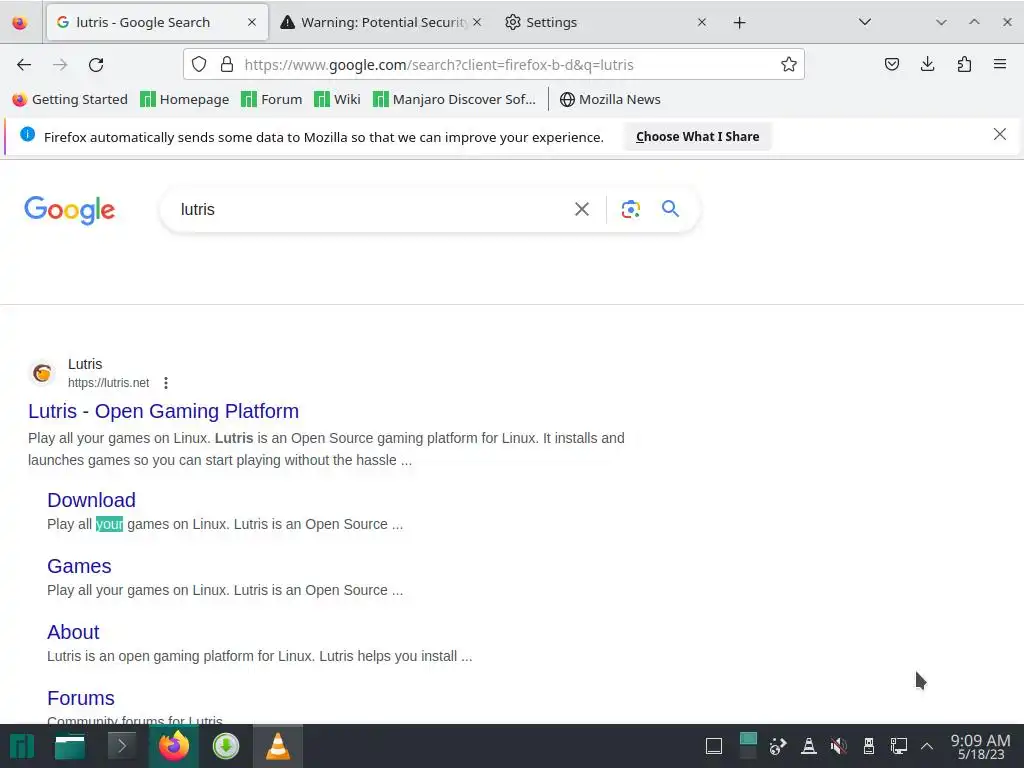Open the Firefox hamburger menu
This screenshot has width=1024, height=768.
pyautogui.click(x=999, y=65)
